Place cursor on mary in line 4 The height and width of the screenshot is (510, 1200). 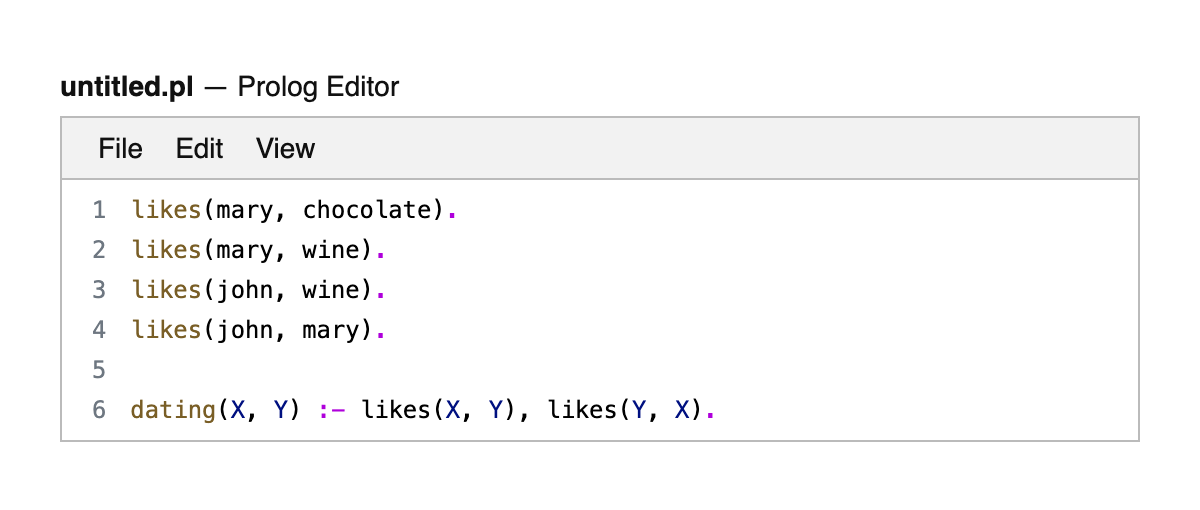[x=332, y=330]
